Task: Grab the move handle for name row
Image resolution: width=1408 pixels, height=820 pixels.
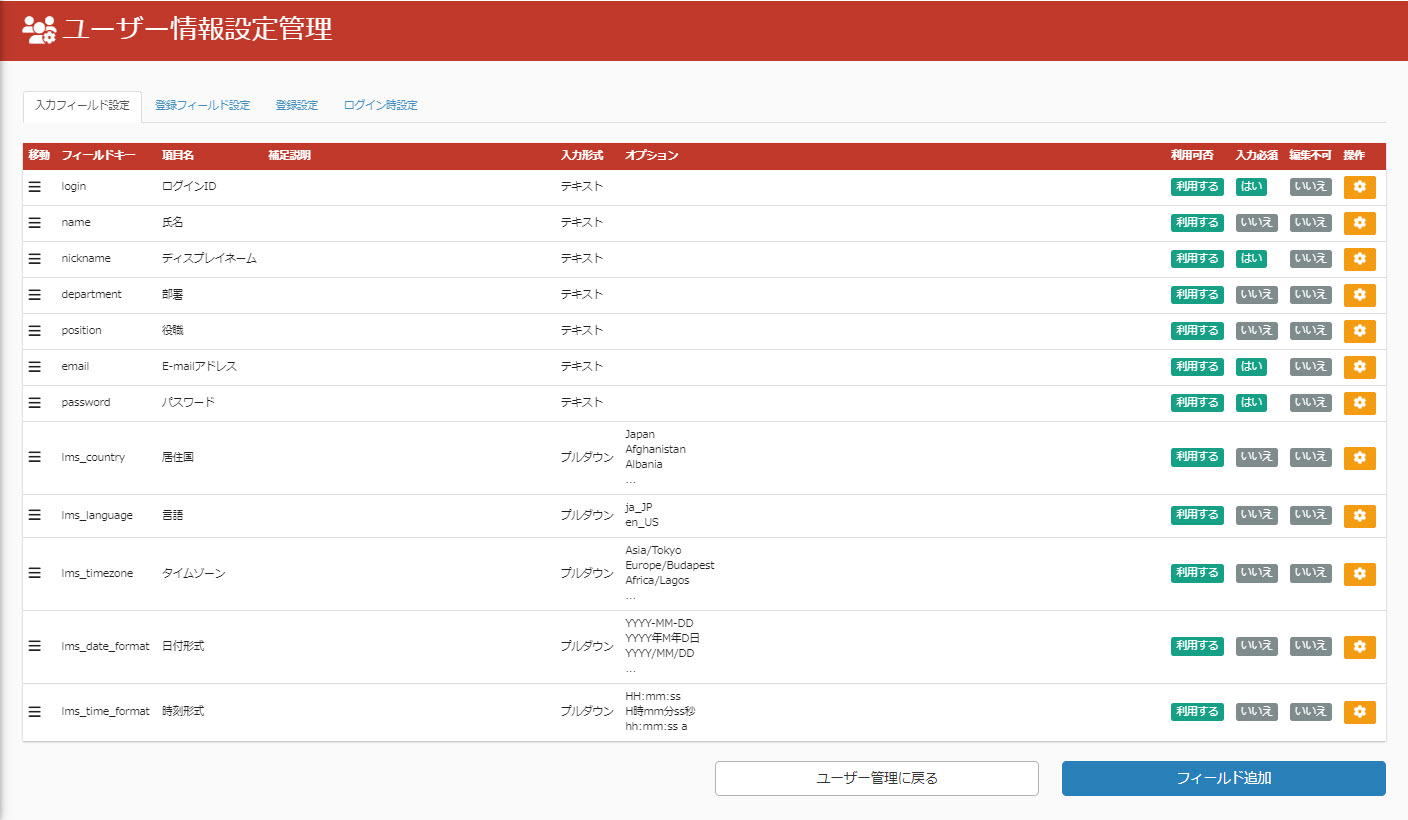Action: point(35,223)
